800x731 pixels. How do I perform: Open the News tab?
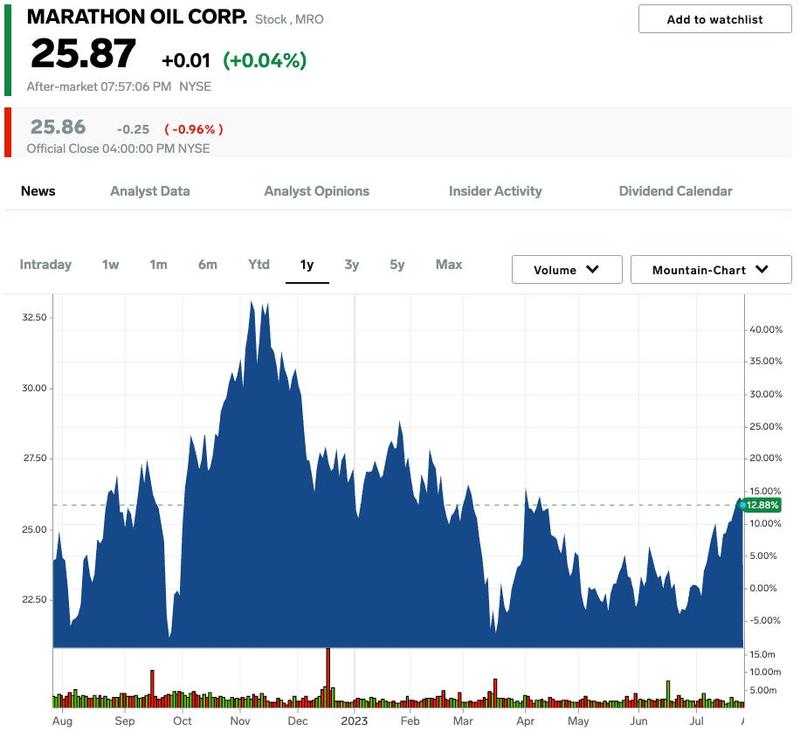point(38,191)
